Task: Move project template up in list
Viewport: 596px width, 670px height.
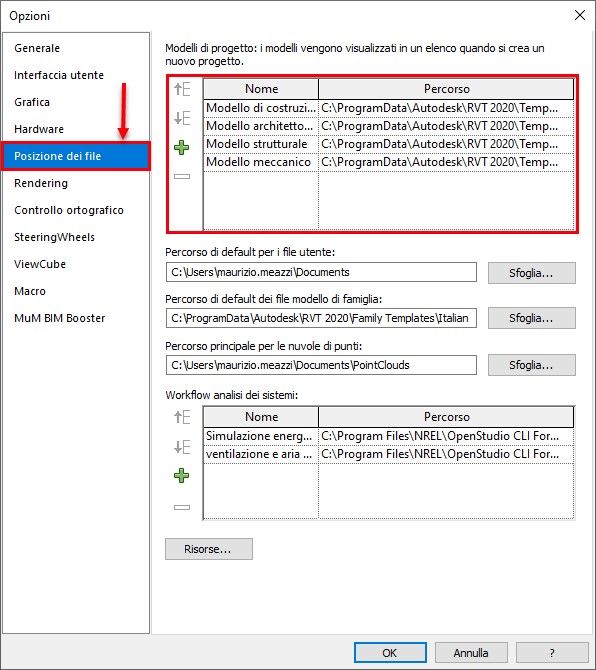Action: click(182, 89)
